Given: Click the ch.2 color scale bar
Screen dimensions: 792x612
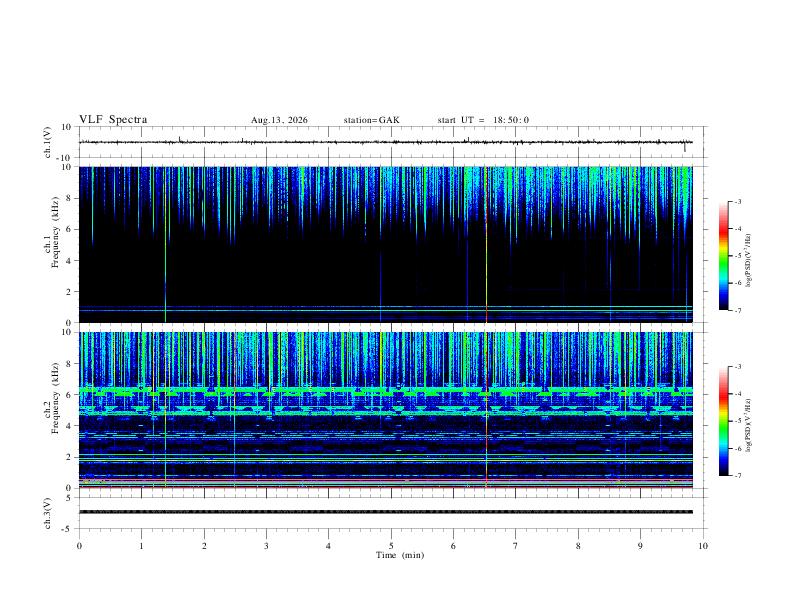Looking at the screenshot, I should pos(723,421).
